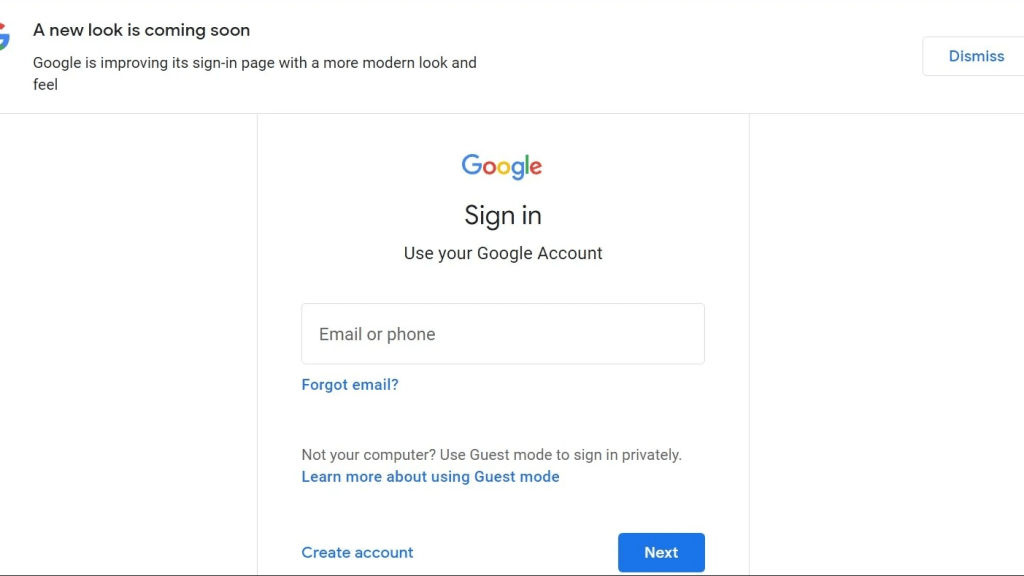1024x576 pixels.
Task: Click empty banner space left of Dismiss
Action: 700,56
